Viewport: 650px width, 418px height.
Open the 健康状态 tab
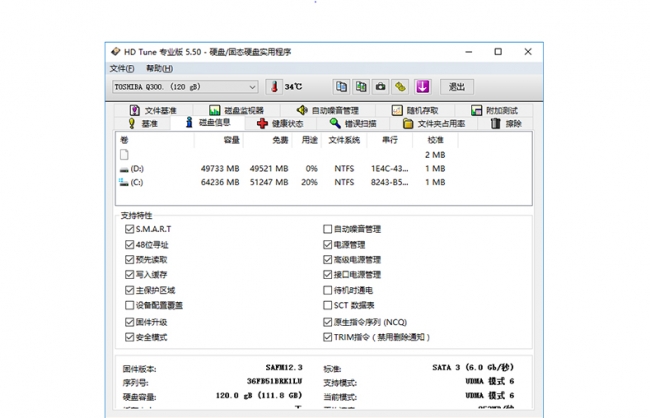click(280, 124)
